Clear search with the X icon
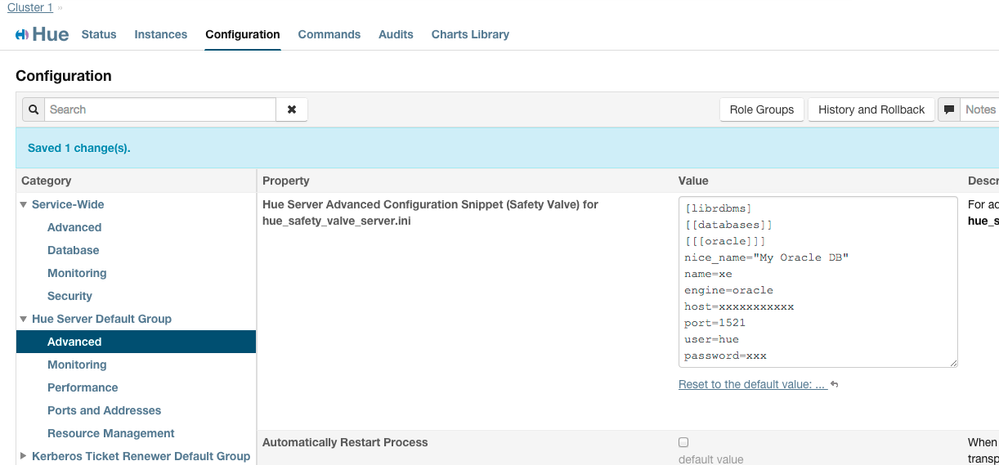The width and height of the screenshot is (999, 465). pyautogui.click(x=292, y=110)
